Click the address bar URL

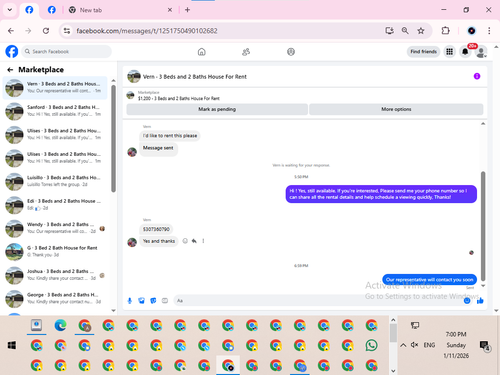[147, 31]
